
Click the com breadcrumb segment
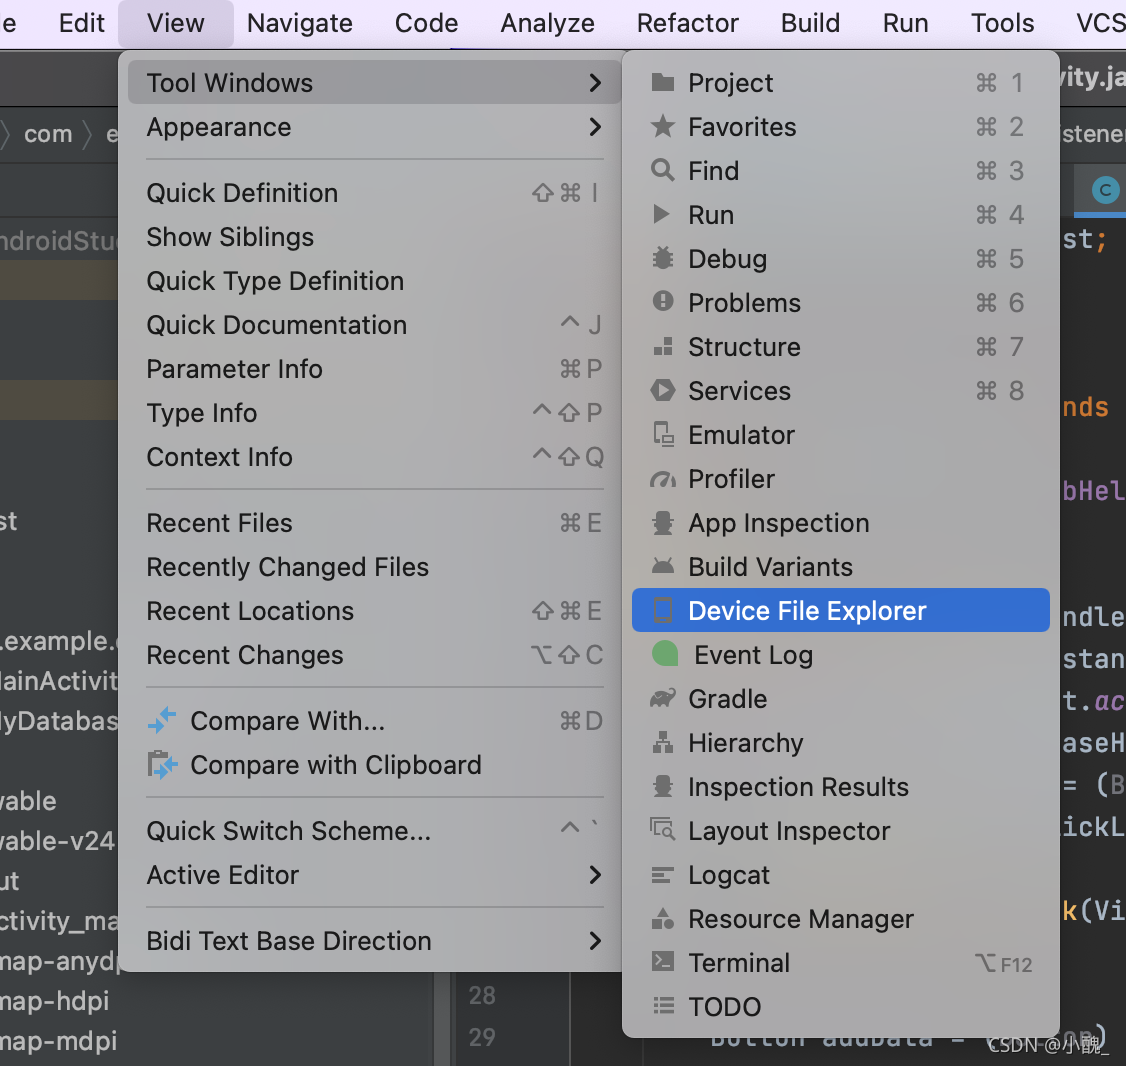coord(48,134)
